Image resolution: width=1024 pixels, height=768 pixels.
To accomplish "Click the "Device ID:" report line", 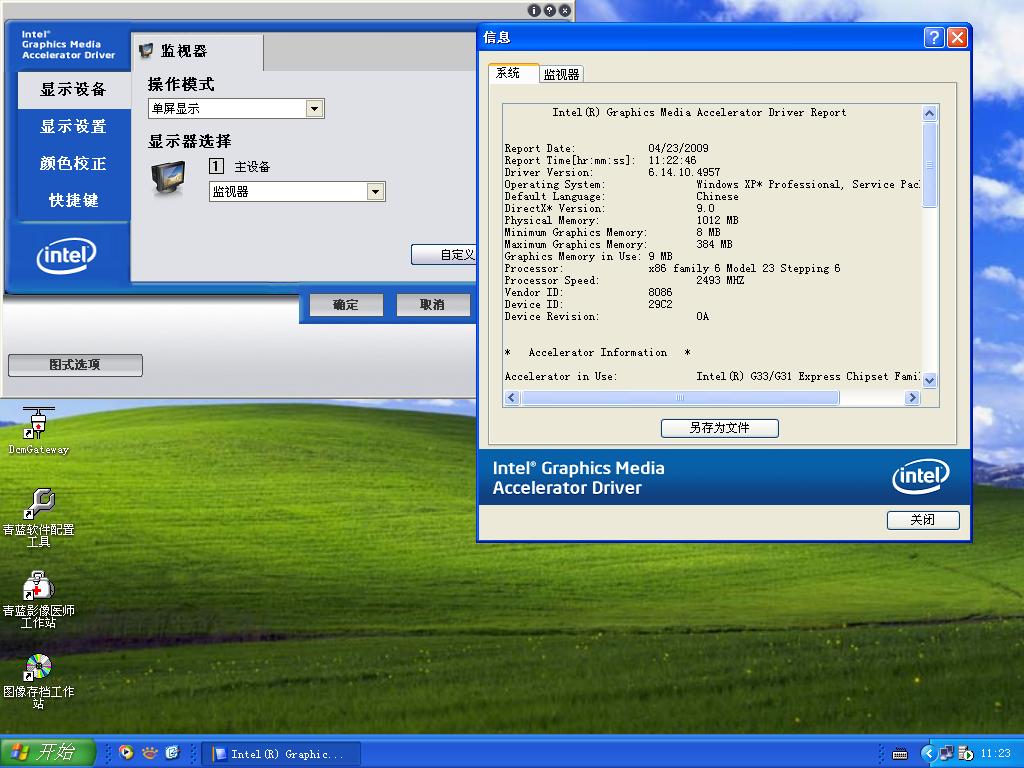I will click(588, 304).
